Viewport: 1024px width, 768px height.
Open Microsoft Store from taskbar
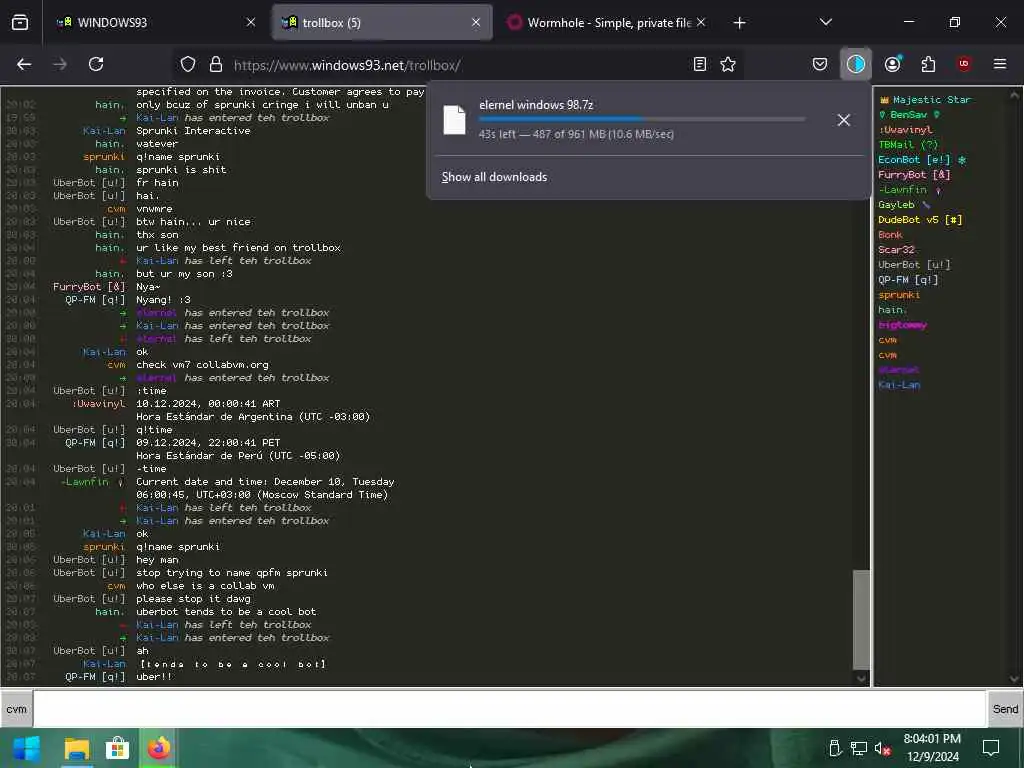point(117,748)
